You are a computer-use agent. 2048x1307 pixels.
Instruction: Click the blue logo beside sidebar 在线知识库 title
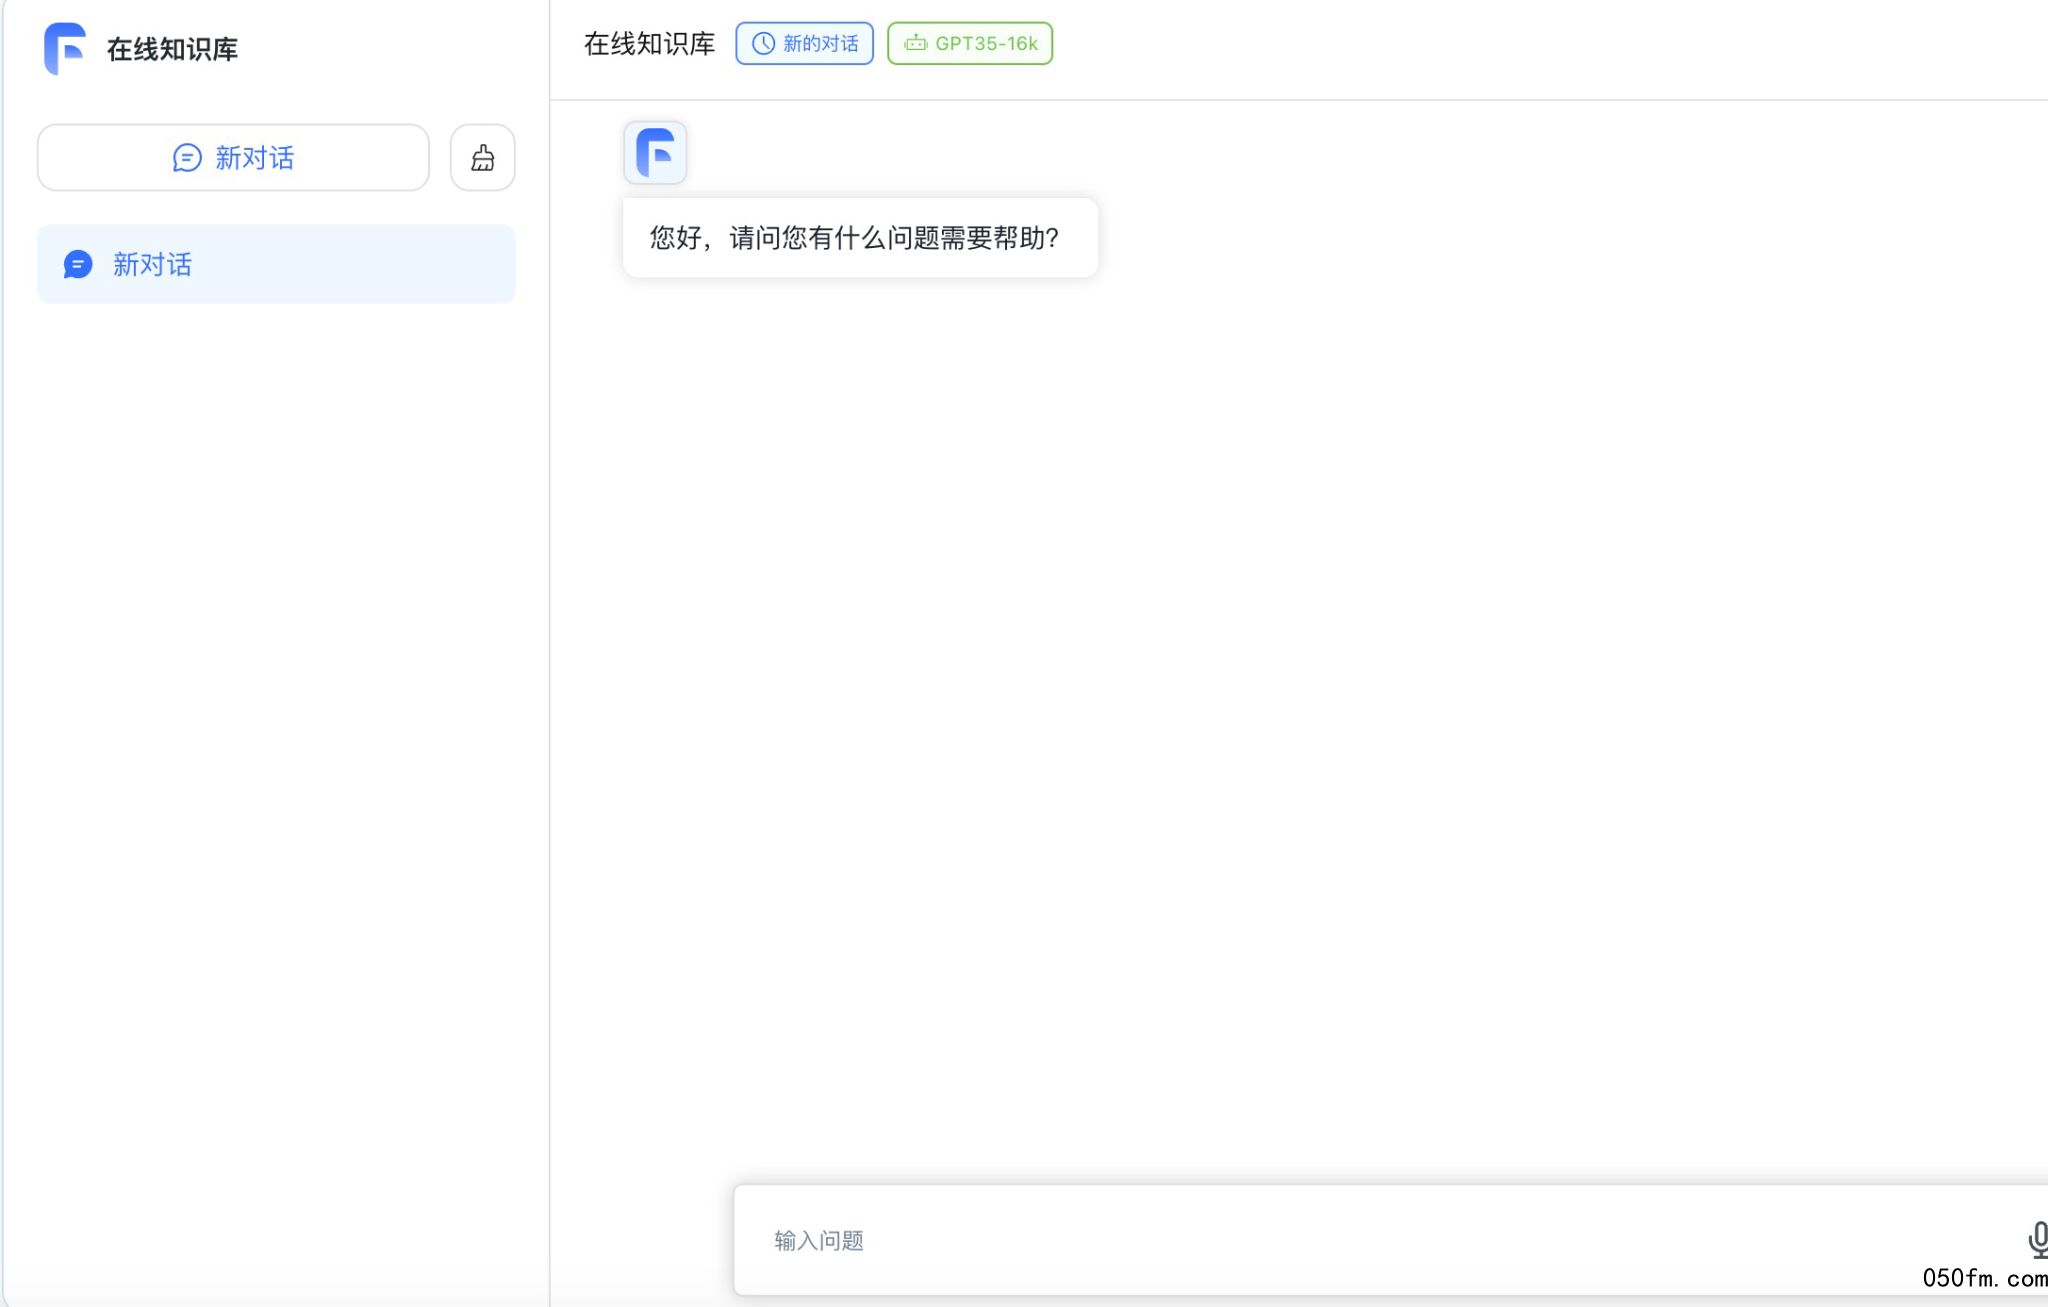[65, 48]
